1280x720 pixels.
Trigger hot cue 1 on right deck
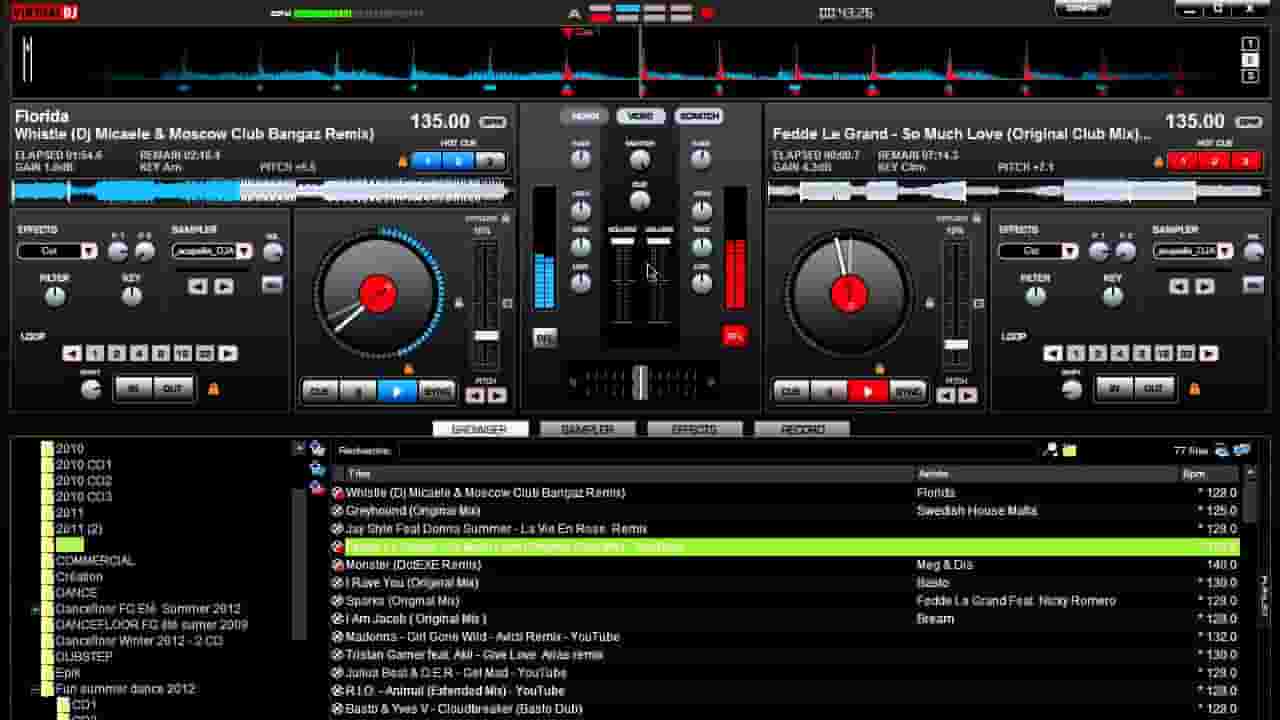tap(1184, 160)
